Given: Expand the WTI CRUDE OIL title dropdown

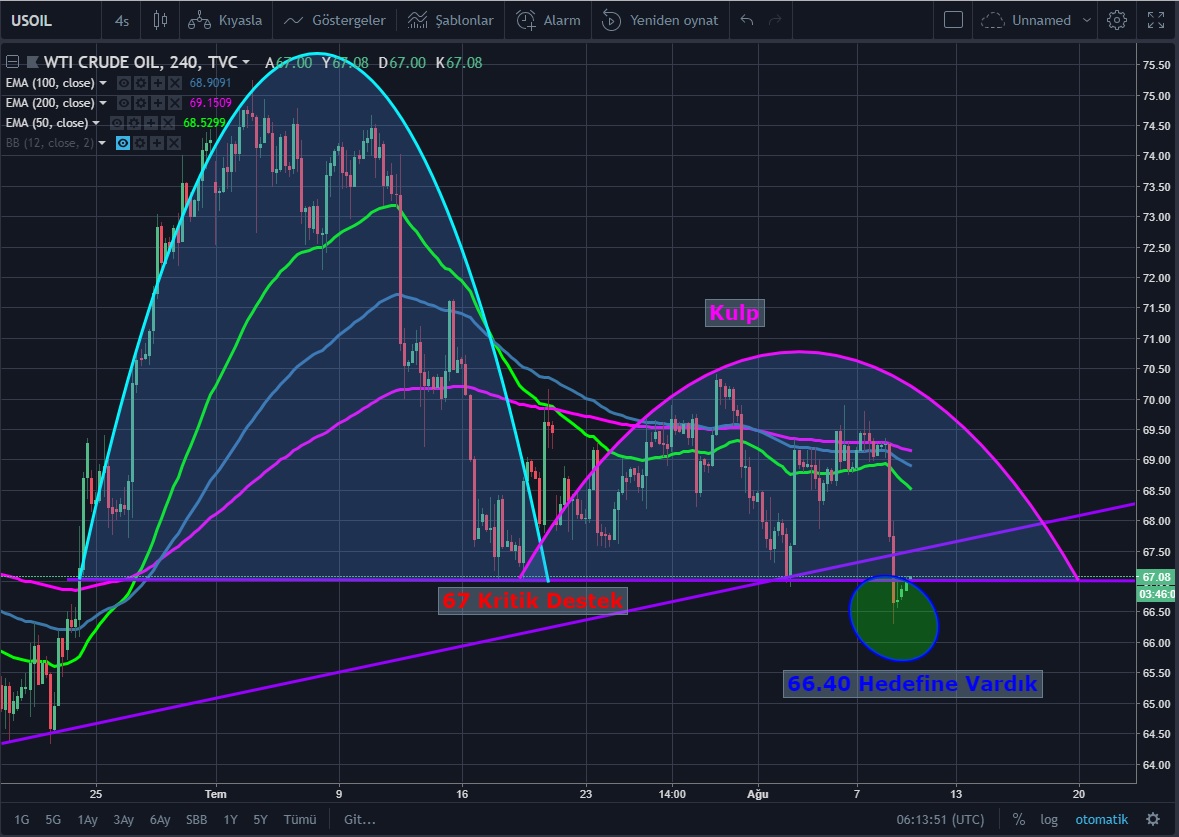Looking at the screenshot, I should click(247, 62).
